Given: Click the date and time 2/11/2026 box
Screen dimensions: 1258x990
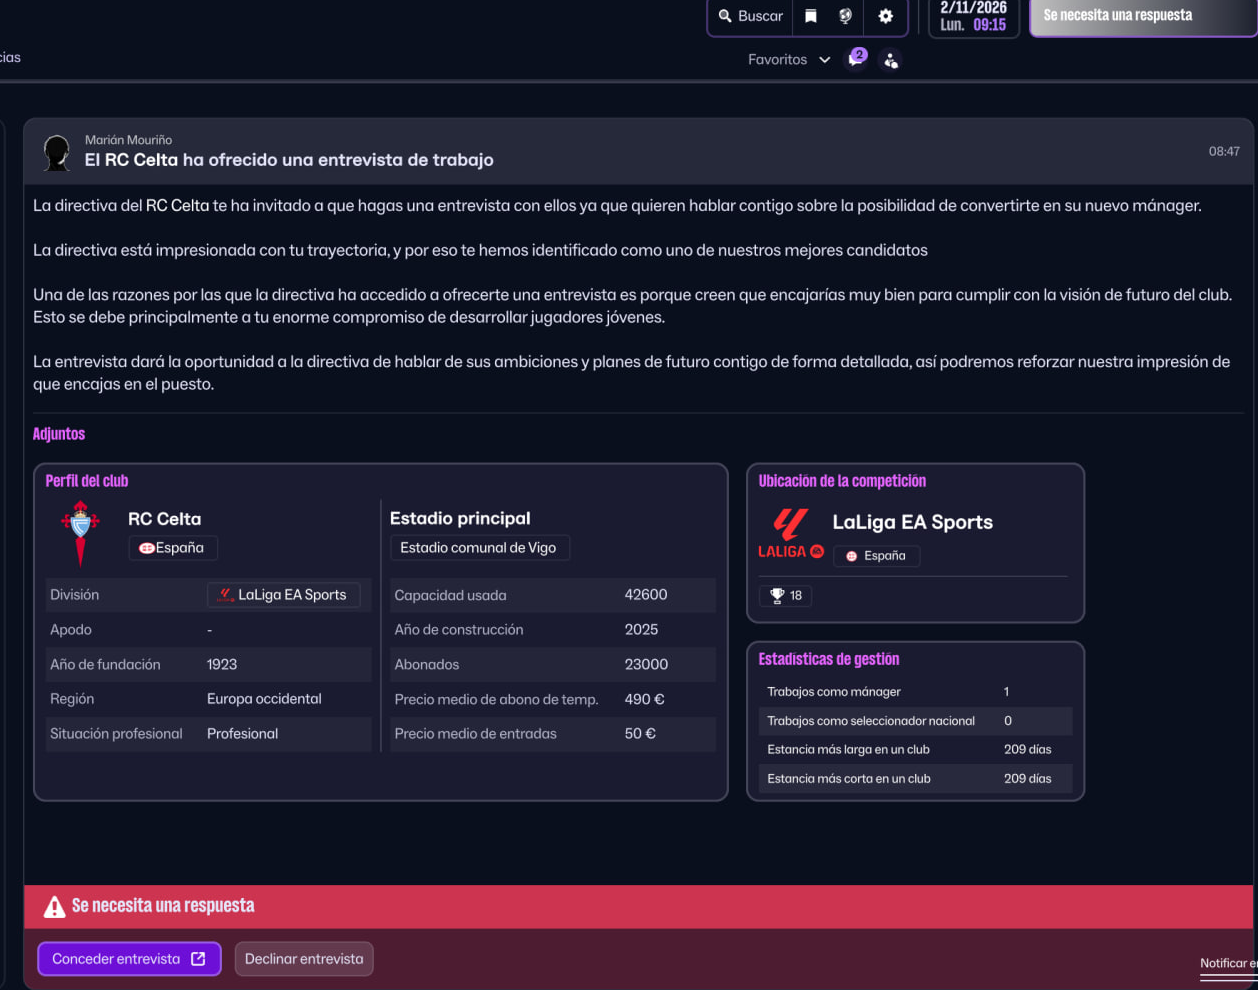Looking at the screenshot, I should click(973, 16).
